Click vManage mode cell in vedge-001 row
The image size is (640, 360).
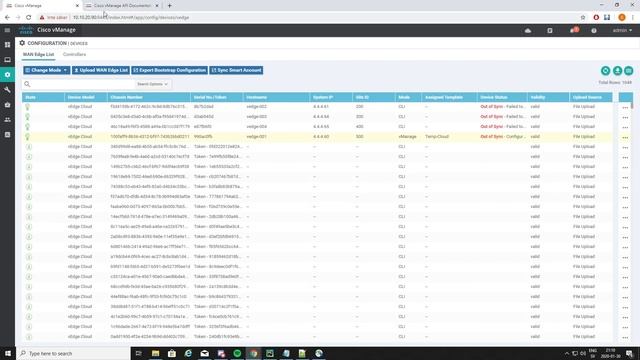click(x=407, y=137)
